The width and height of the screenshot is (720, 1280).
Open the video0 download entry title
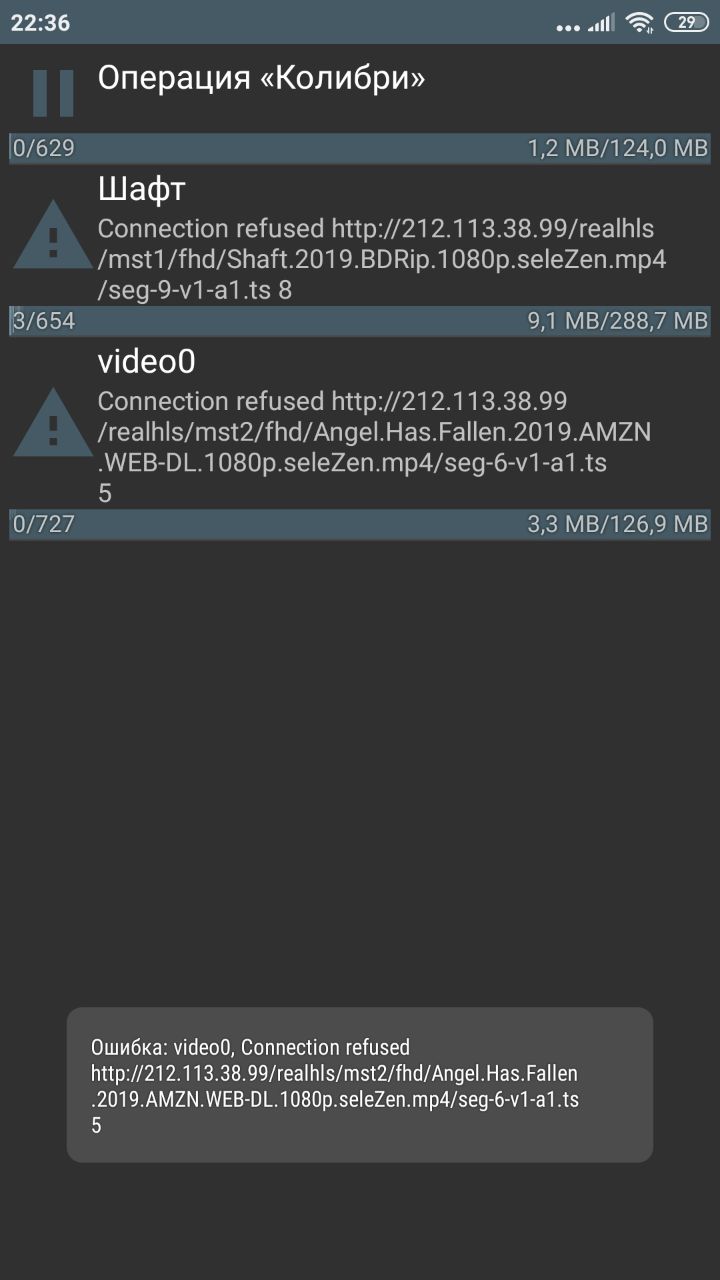pyautogui.click(x=146, y=362)
